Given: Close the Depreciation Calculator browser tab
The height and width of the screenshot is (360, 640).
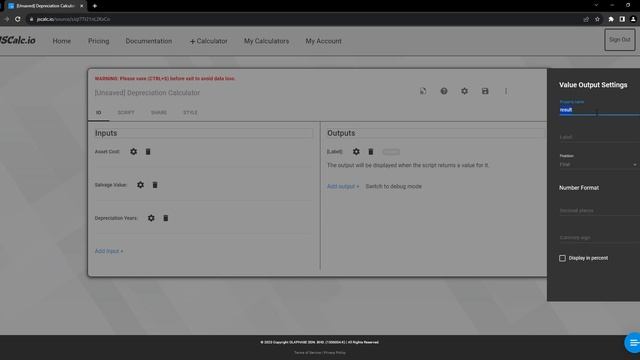Looking at the screenshot, I should coord(82,6).
